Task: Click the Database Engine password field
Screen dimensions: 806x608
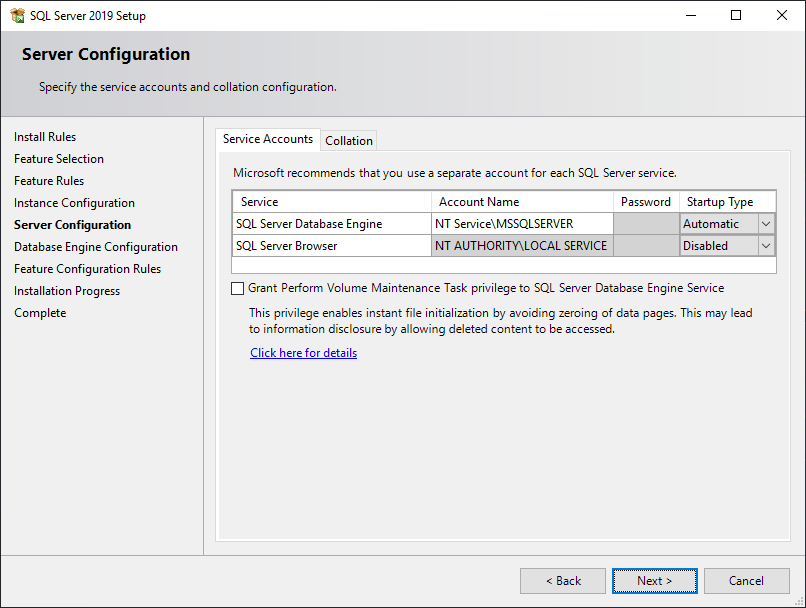Action: coord(646,224)
